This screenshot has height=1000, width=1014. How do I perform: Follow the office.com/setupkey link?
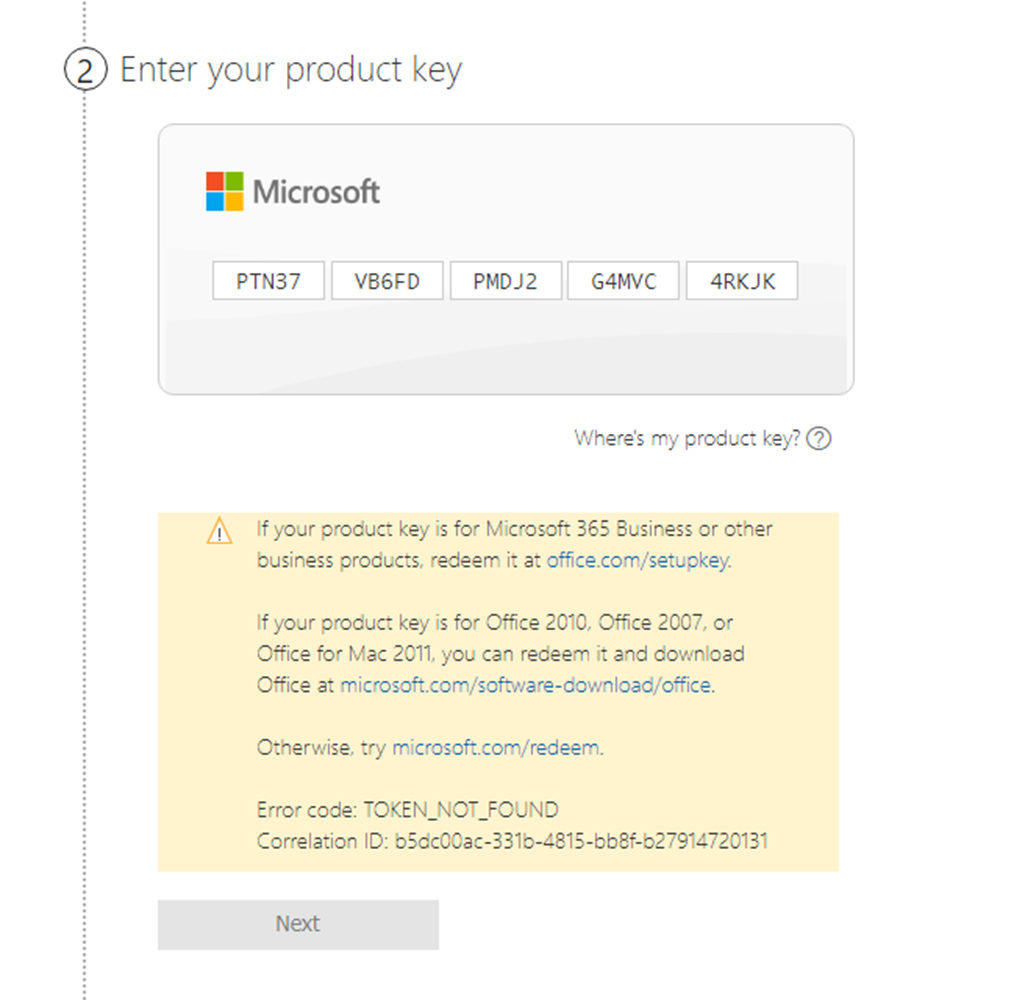[638, 560]
